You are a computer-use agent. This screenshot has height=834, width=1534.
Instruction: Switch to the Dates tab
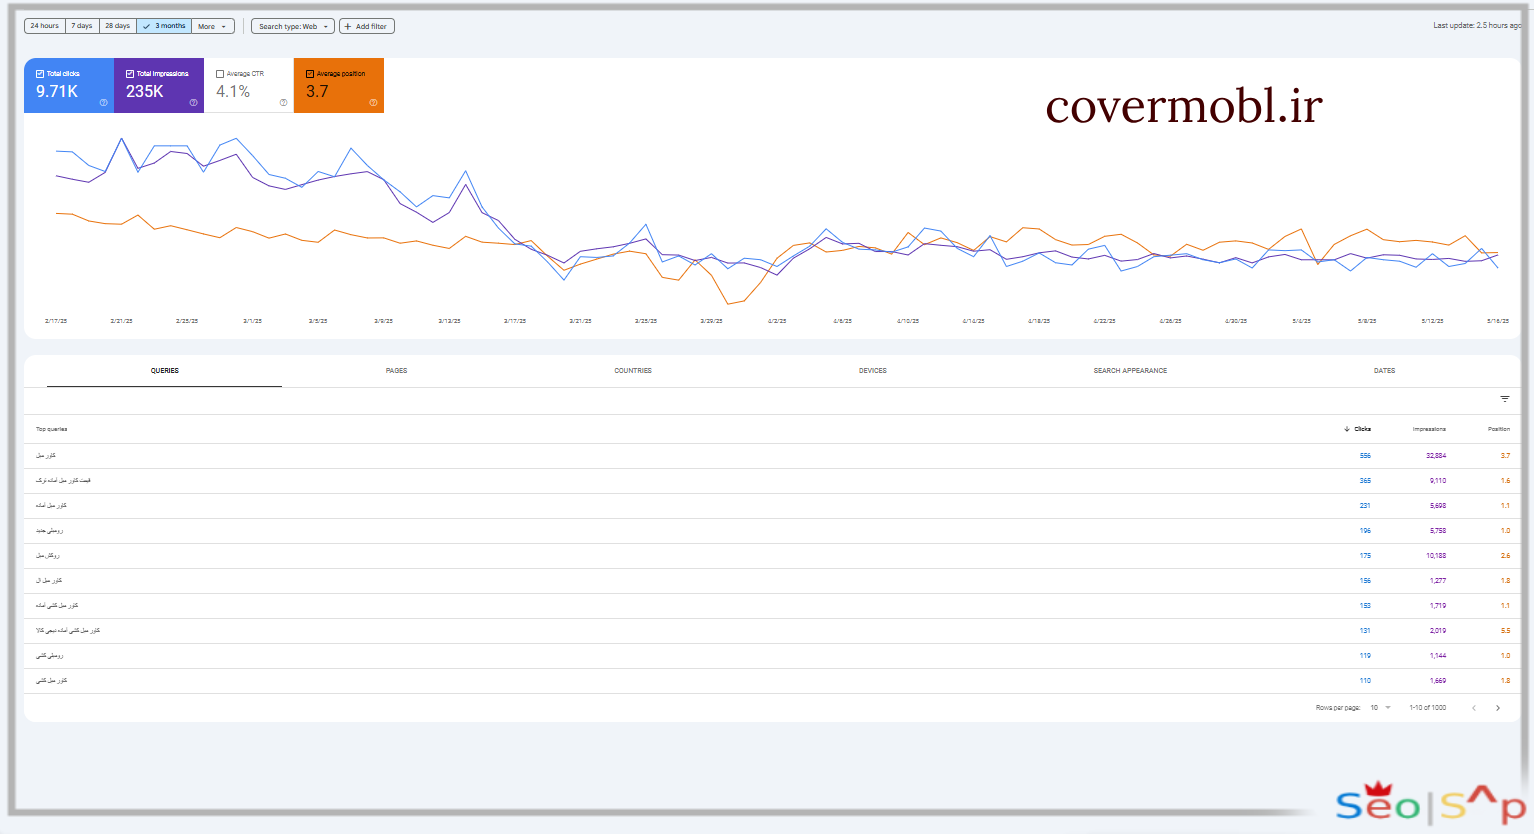1384,371
